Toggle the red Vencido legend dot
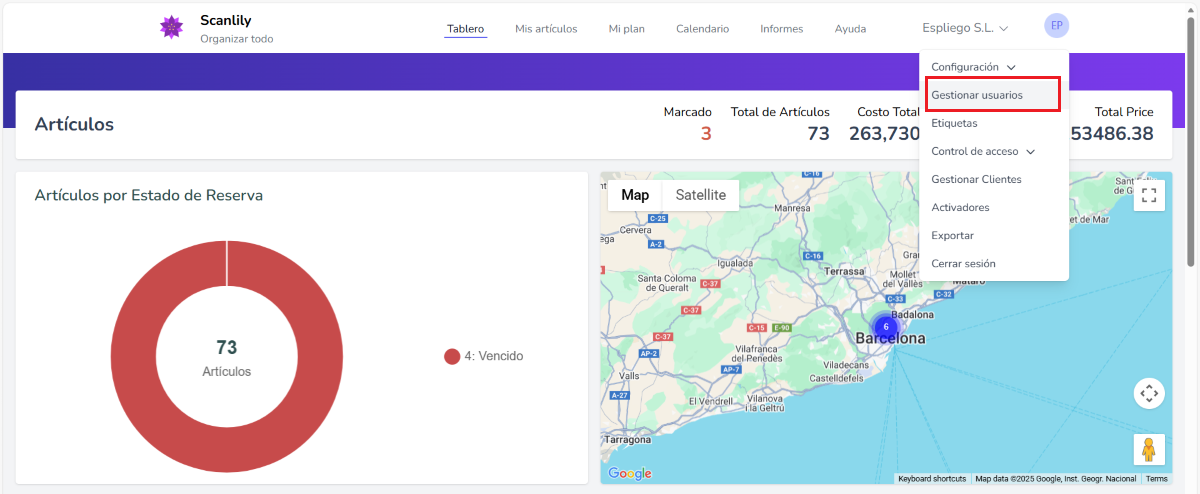Image resolution: width=1200 pixels, height=494 pixels. pyautogui.click(x=452, y=356)
